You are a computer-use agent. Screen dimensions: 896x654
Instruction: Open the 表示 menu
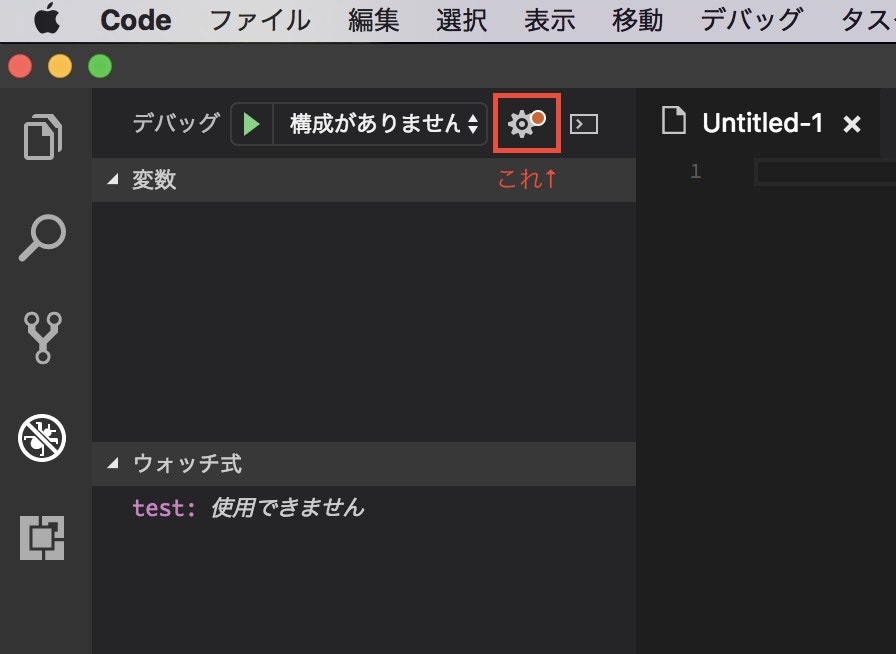coord(549,21)
